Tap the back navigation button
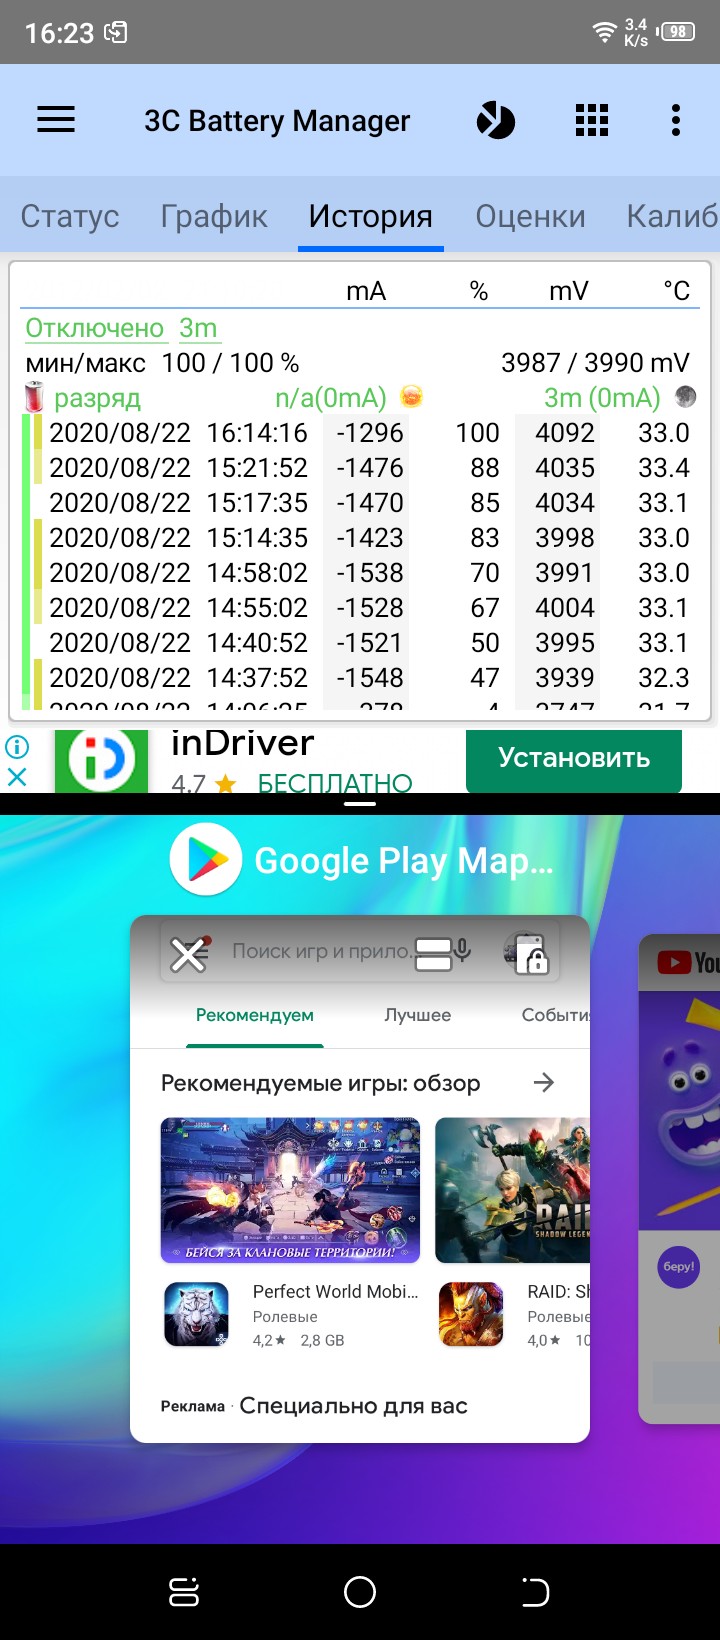 click(x=536, y=1592)
